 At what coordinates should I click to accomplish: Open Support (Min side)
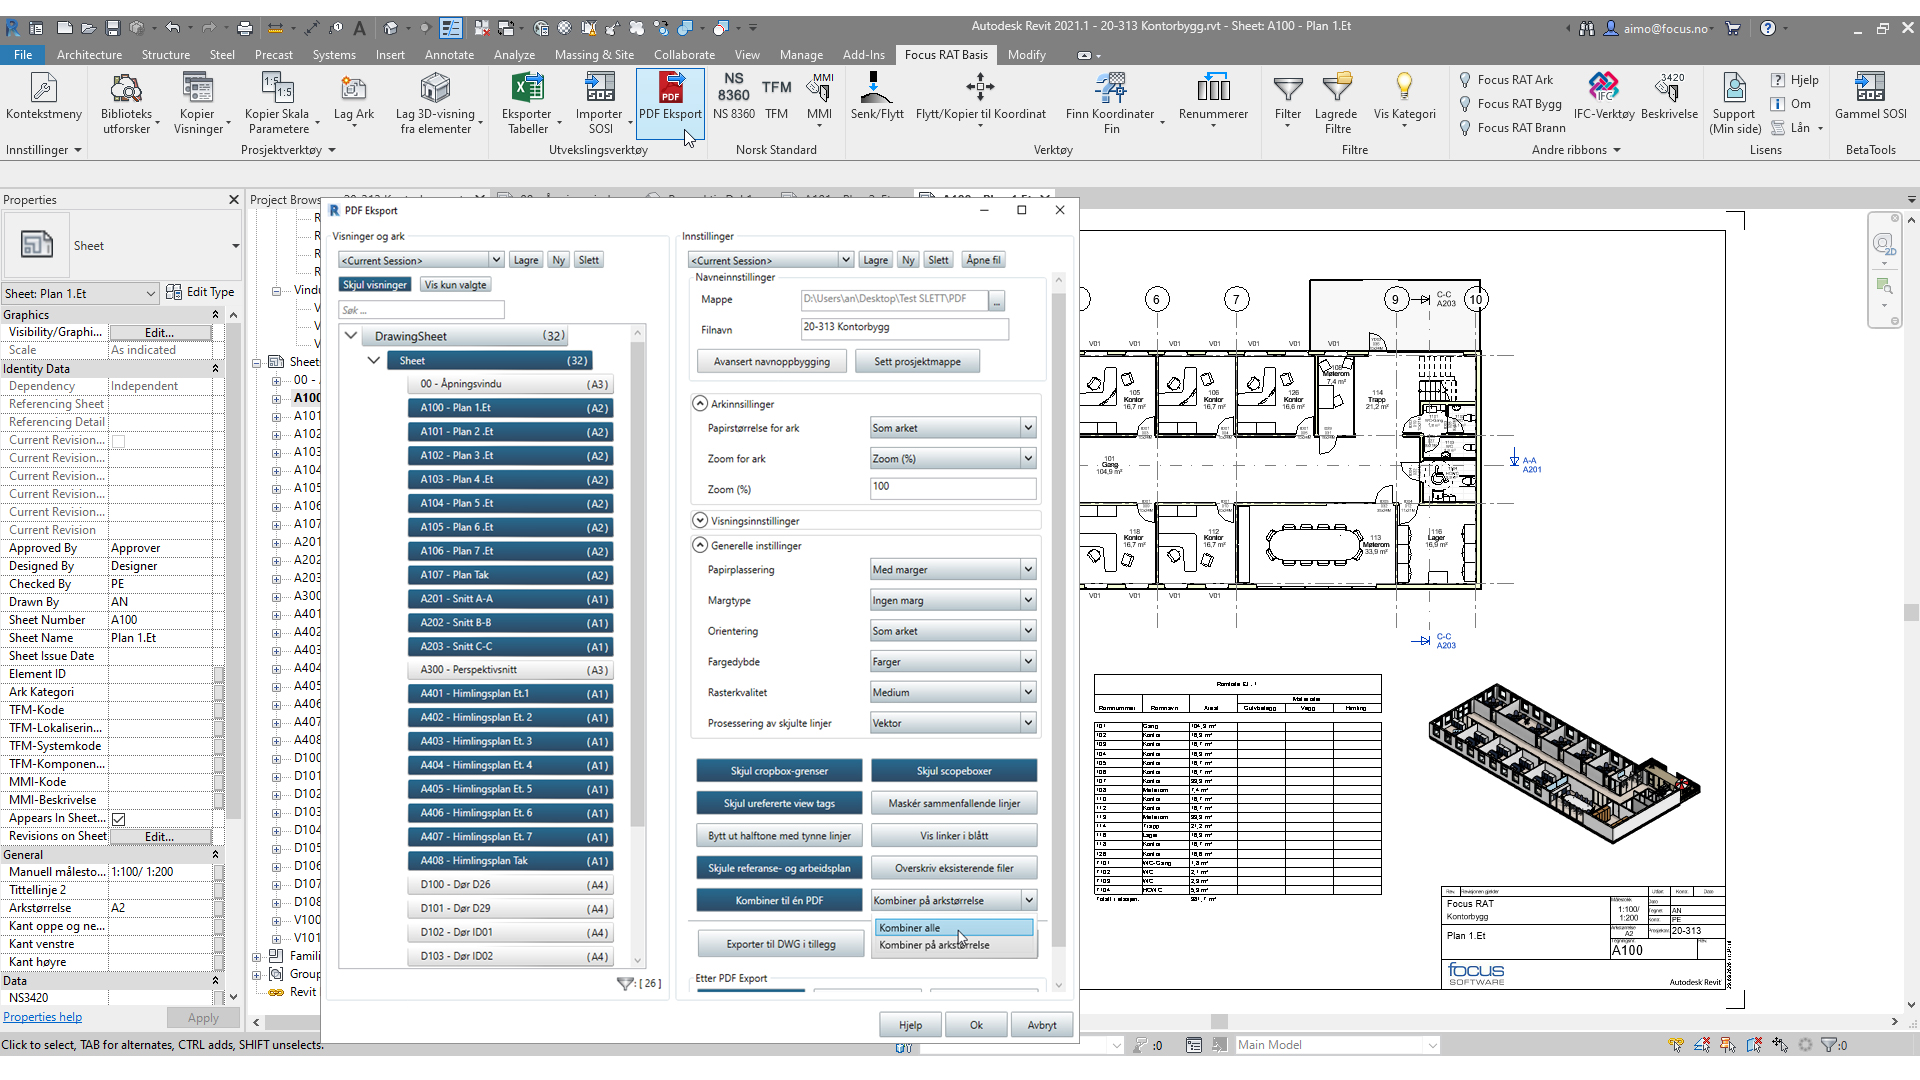(x=1735, y=104)
